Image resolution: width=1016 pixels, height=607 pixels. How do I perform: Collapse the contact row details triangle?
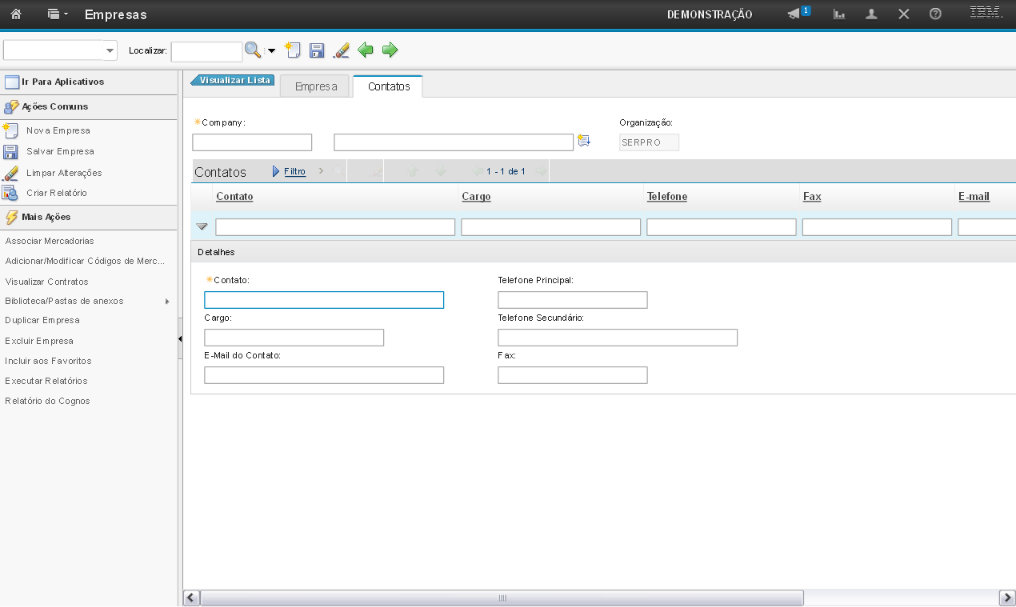201,227
